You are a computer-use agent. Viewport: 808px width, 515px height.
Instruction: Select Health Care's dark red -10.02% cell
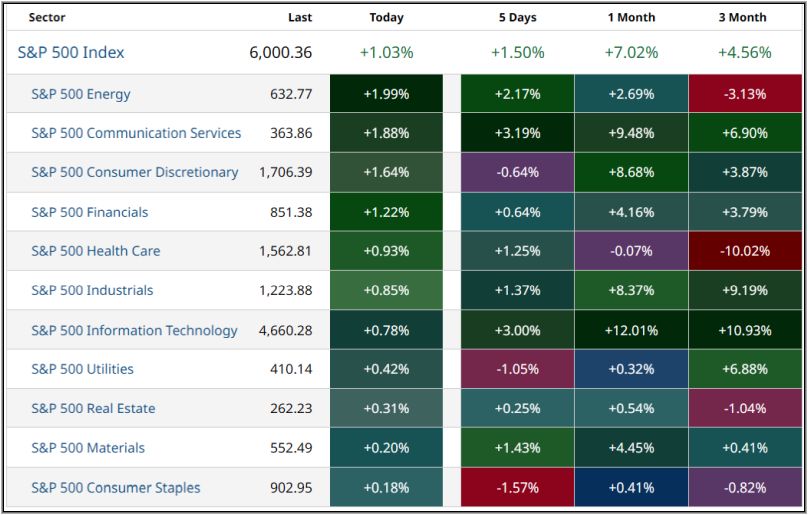746,251
